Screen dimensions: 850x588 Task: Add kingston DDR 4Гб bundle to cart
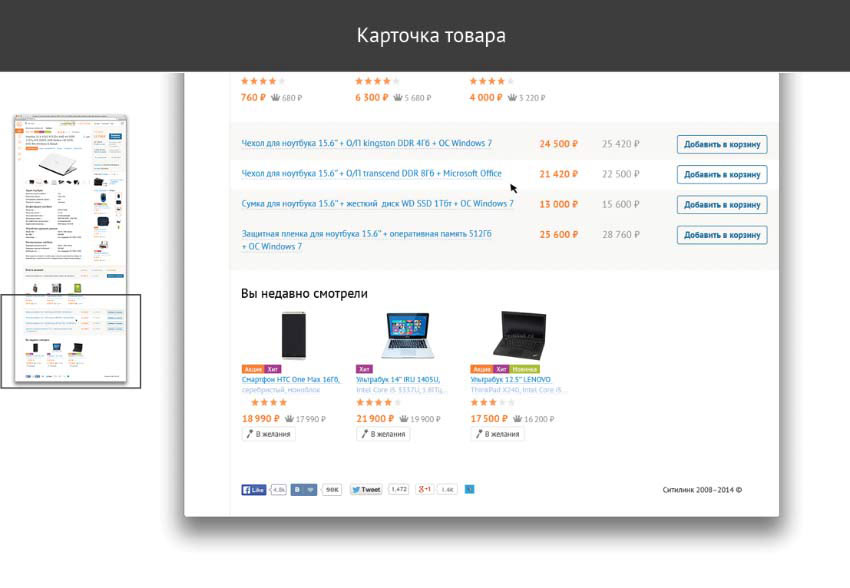click(722, 144)
